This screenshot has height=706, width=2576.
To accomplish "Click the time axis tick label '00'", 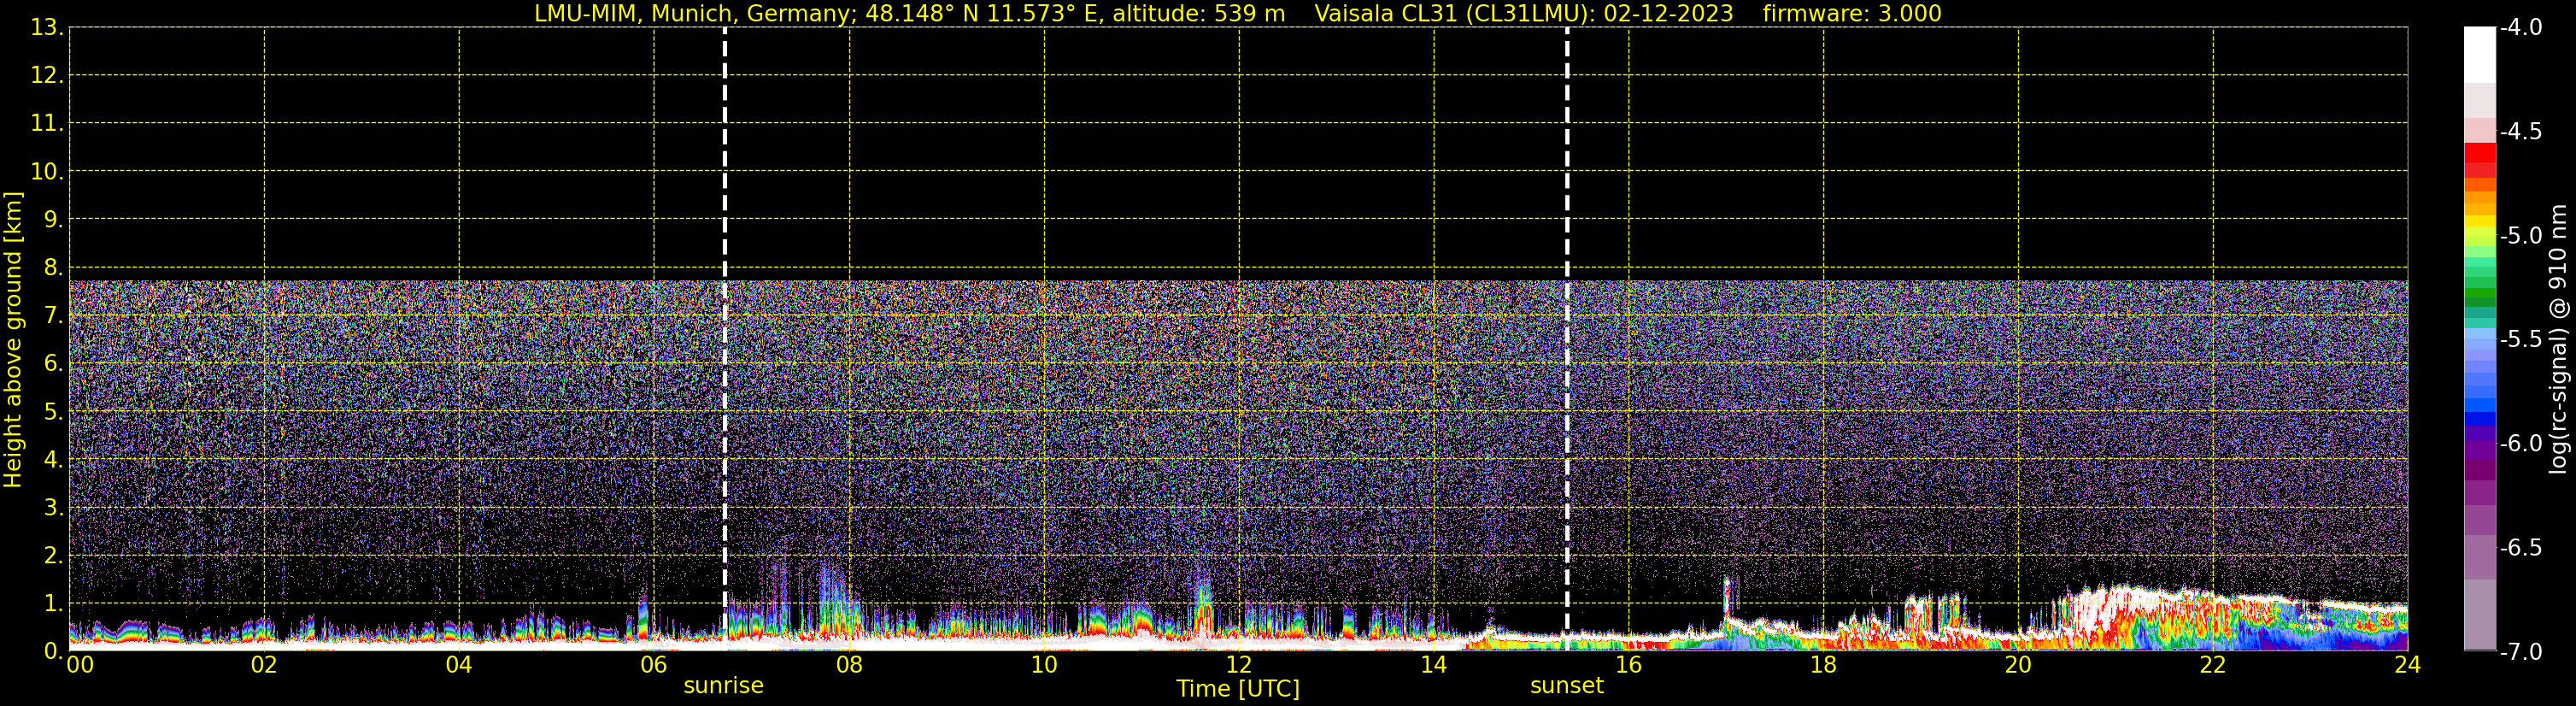I will pyautogui.click(x=80, y=665).
